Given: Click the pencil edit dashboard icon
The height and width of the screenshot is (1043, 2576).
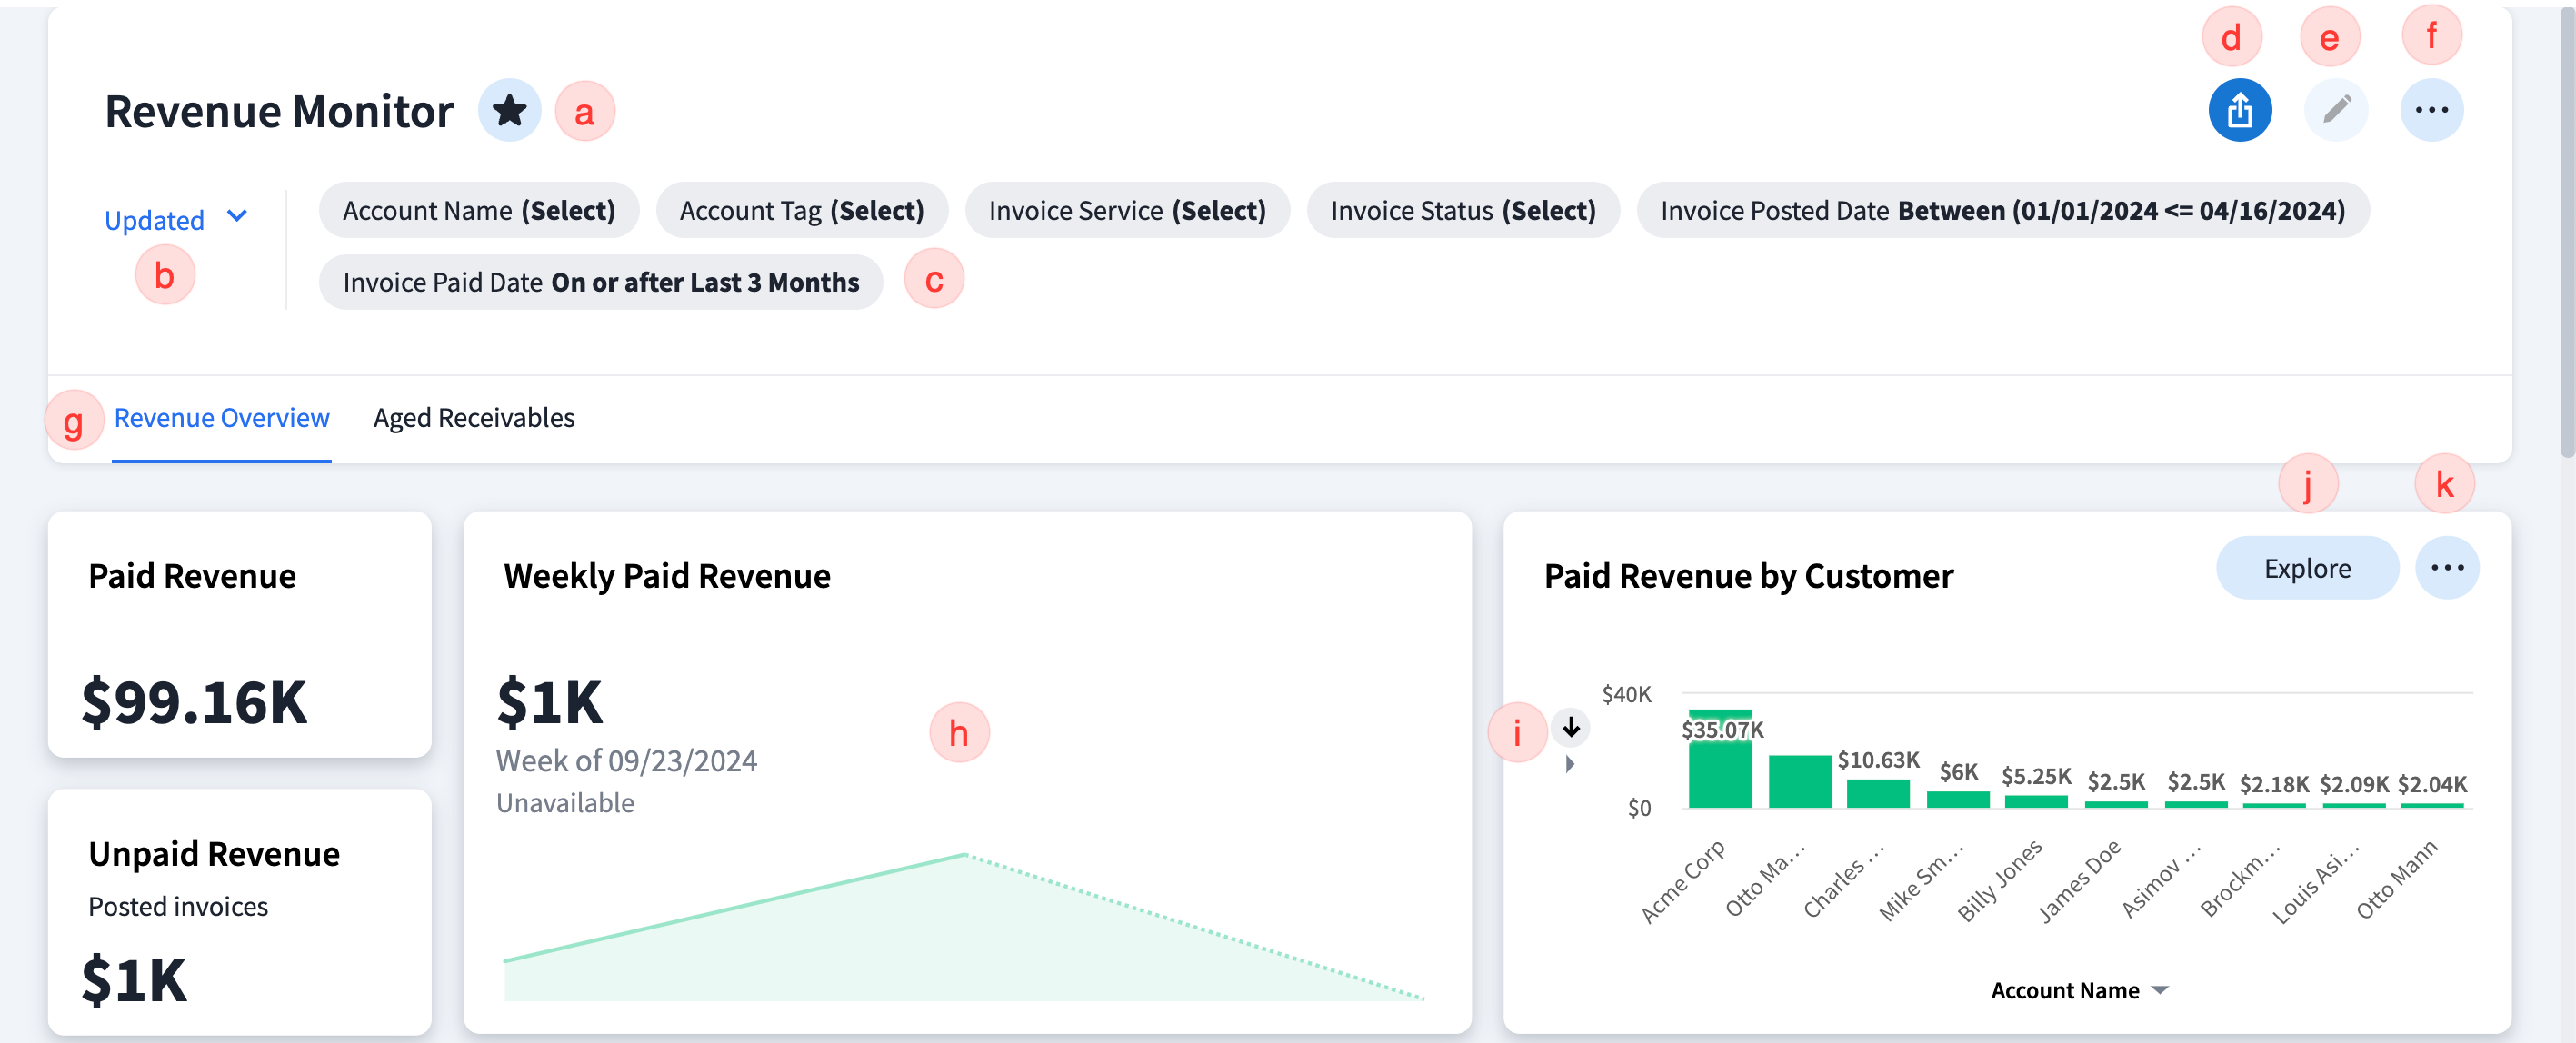Looking at the screenshot, I should click(2335, 110).
